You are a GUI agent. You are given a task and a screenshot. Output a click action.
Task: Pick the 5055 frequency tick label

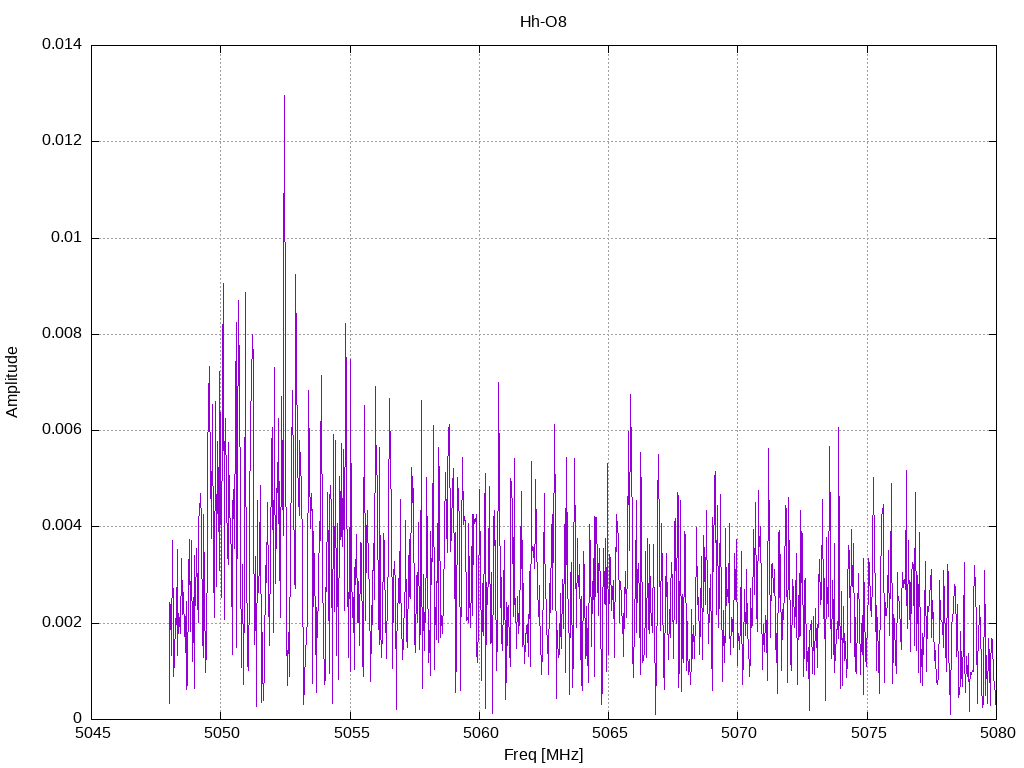tap(350, 733)
